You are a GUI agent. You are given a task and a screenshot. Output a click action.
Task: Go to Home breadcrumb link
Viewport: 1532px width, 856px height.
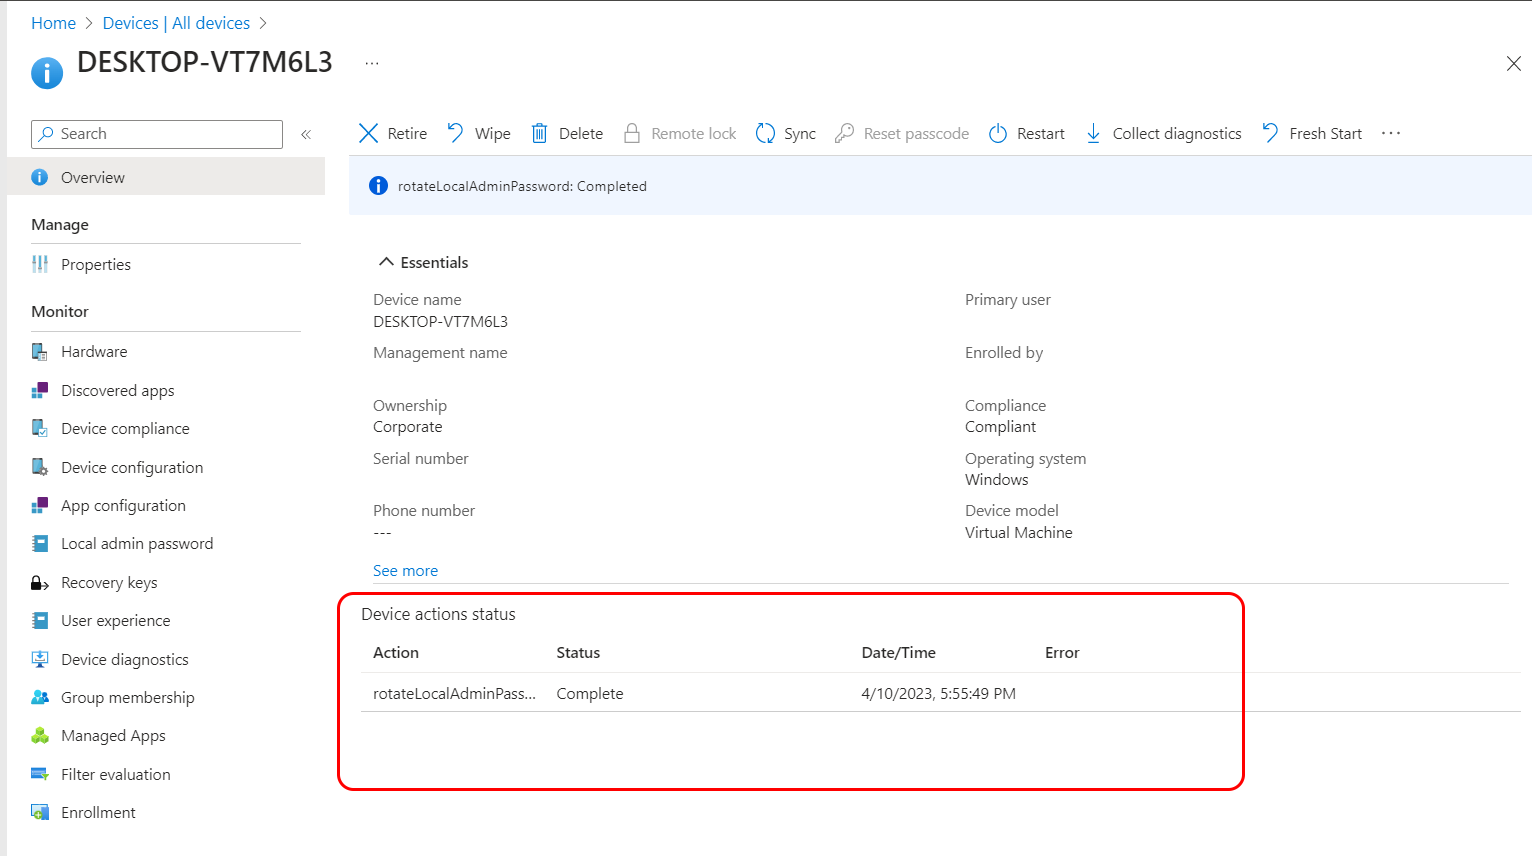tap(53, 23)
